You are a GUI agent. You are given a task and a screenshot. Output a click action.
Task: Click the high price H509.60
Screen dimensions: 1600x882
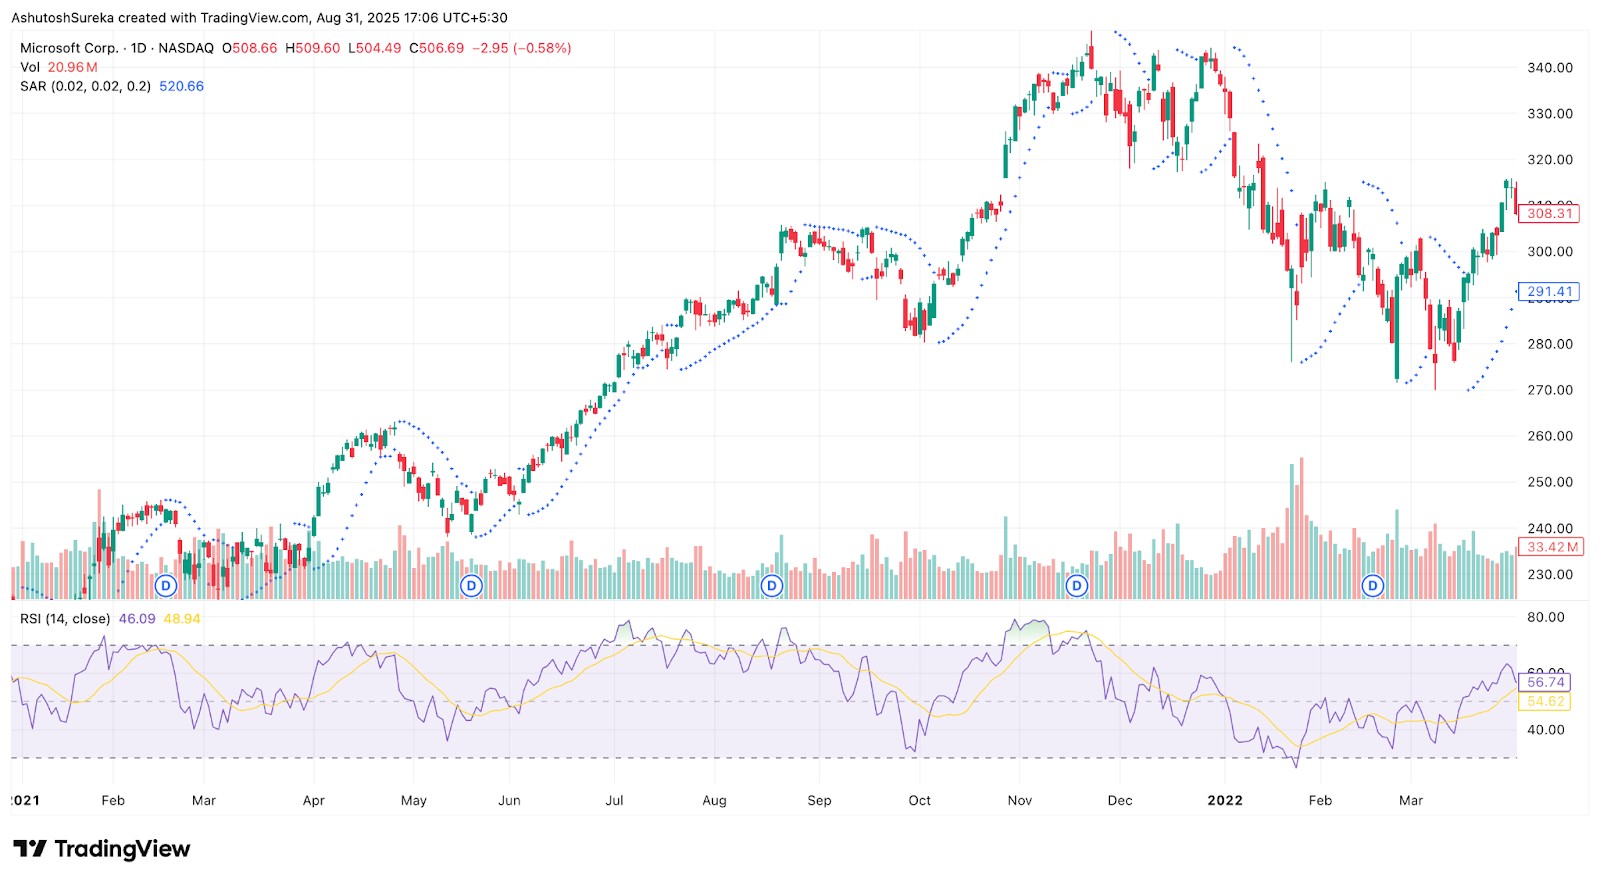(313, 48)
